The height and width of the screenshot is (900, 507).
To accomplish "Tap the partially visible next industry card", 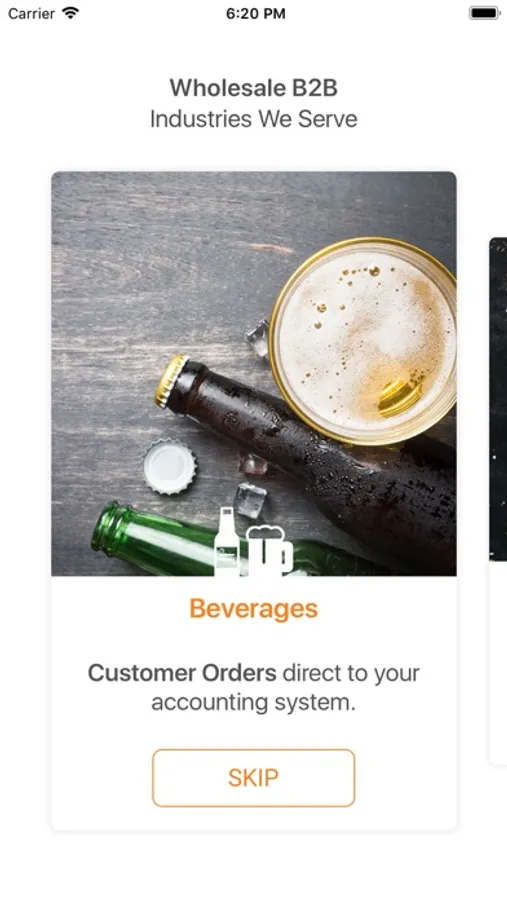I will [x=498, y=501].
